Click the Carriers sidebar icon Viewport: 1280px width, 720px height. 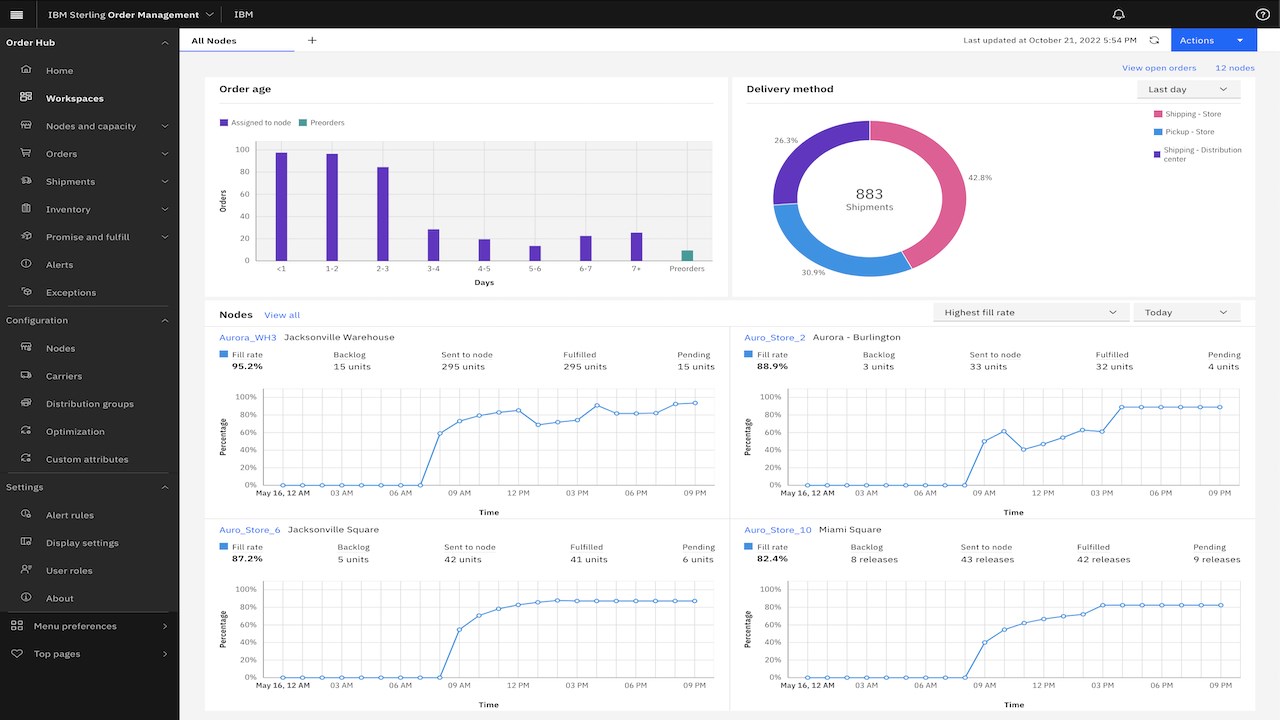(26, 375)
